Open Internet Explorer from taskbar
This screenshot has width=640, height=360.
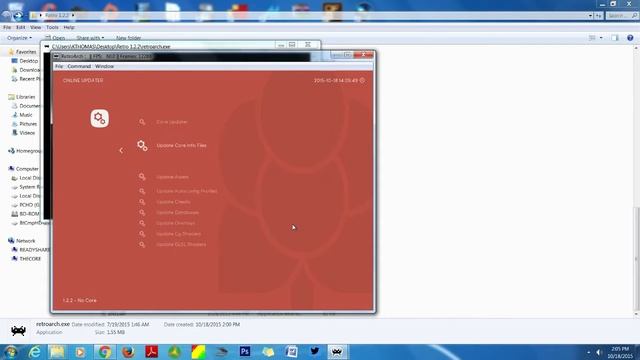[35, 352]
